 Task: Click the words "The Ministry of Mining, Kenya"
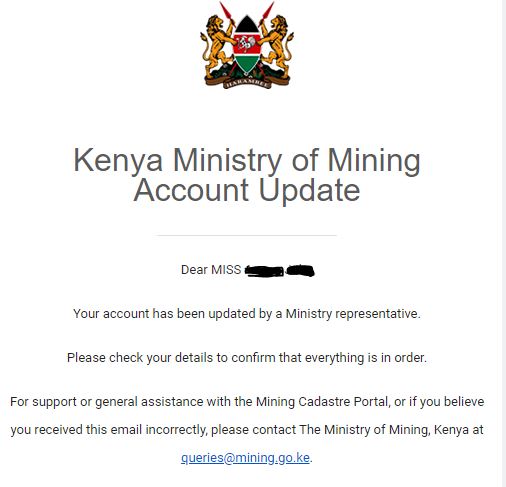[365, 430]
